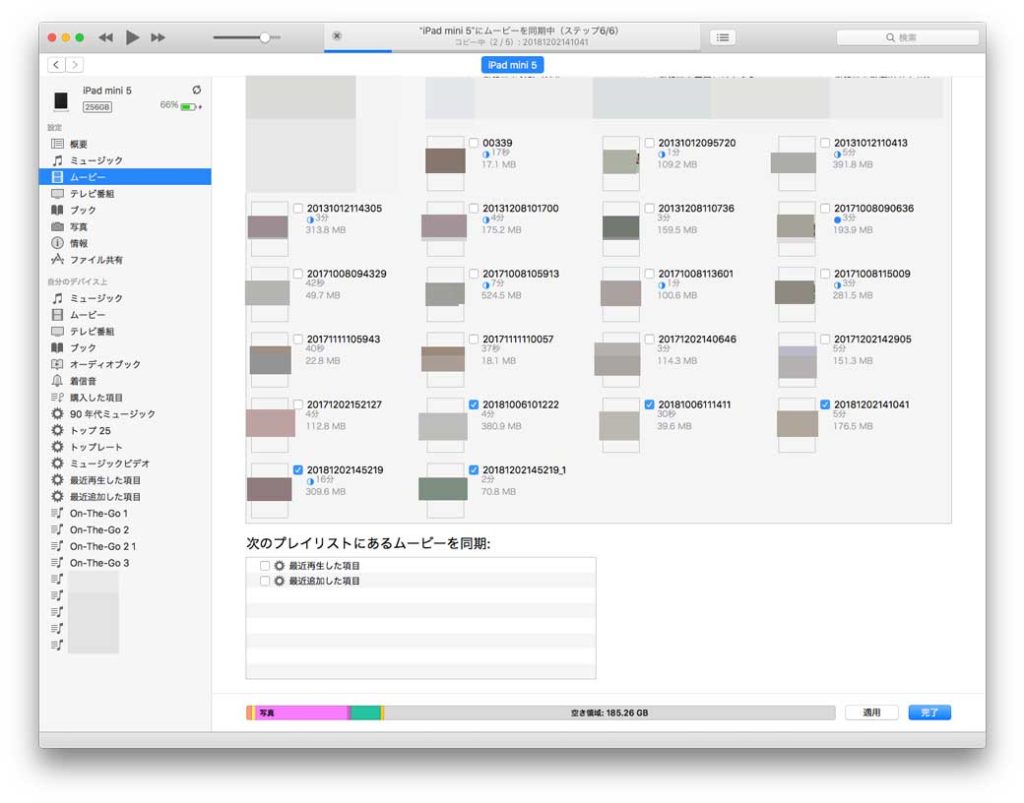Click the rewind previous track icon
The width and height of the screenshot is (1024, 803).
(x=106, y=37)
